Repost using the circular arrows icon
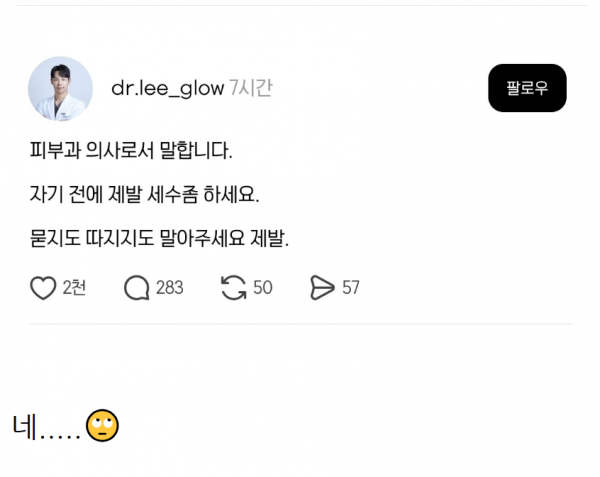Image resolution: width=600 pixels, height=477 pixels. 233,288
